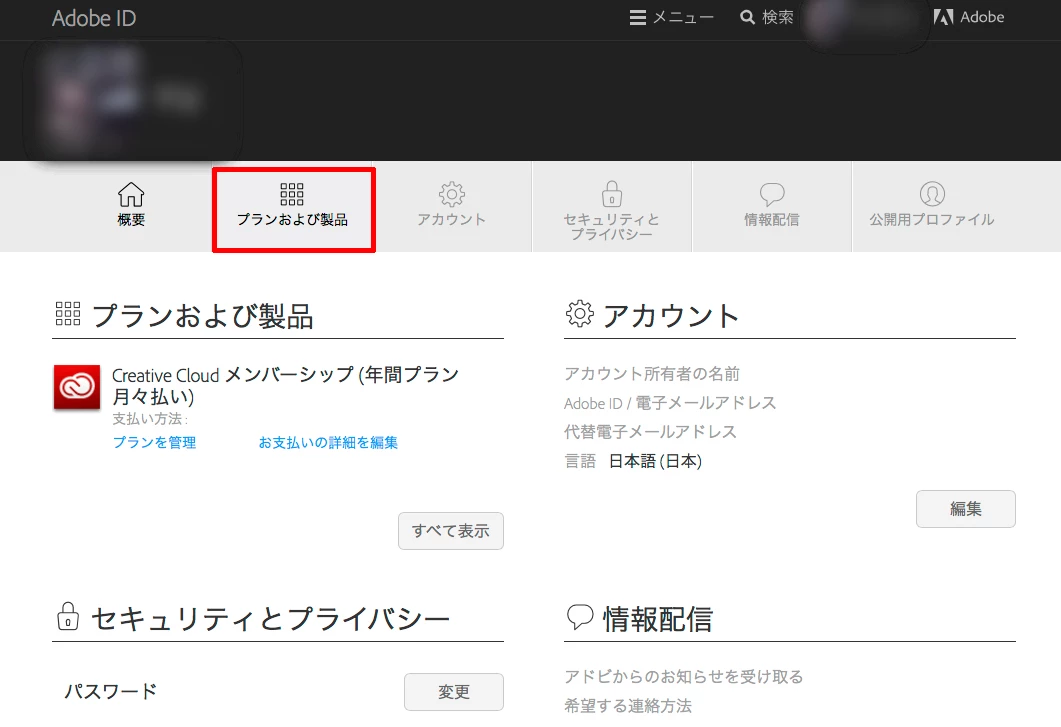Go to the 情報配信 tab

pyautogui.click(x=771, y=206)
